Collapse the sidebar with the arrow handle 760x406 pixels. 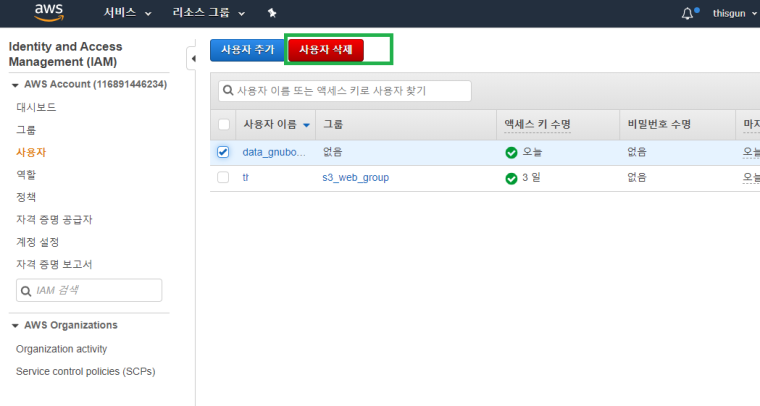pyautogui.click(x=192, y=59)
